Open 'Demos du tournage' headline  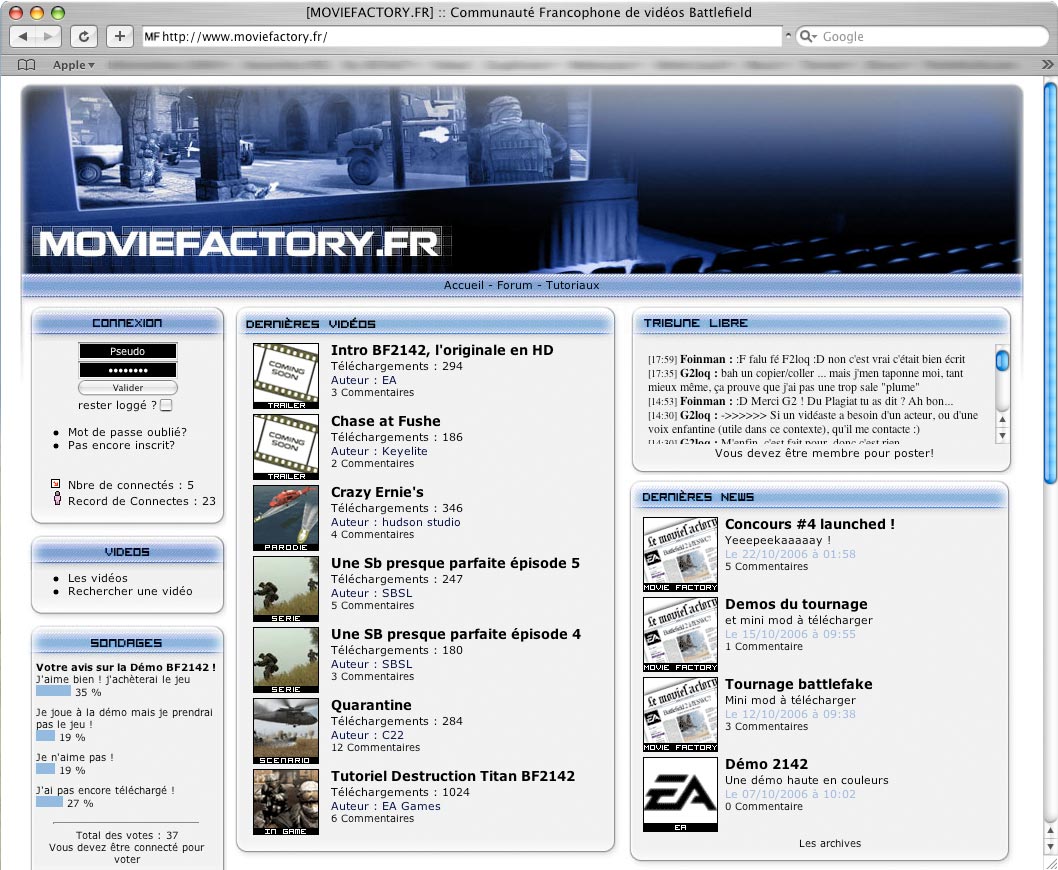click(796, 604)
